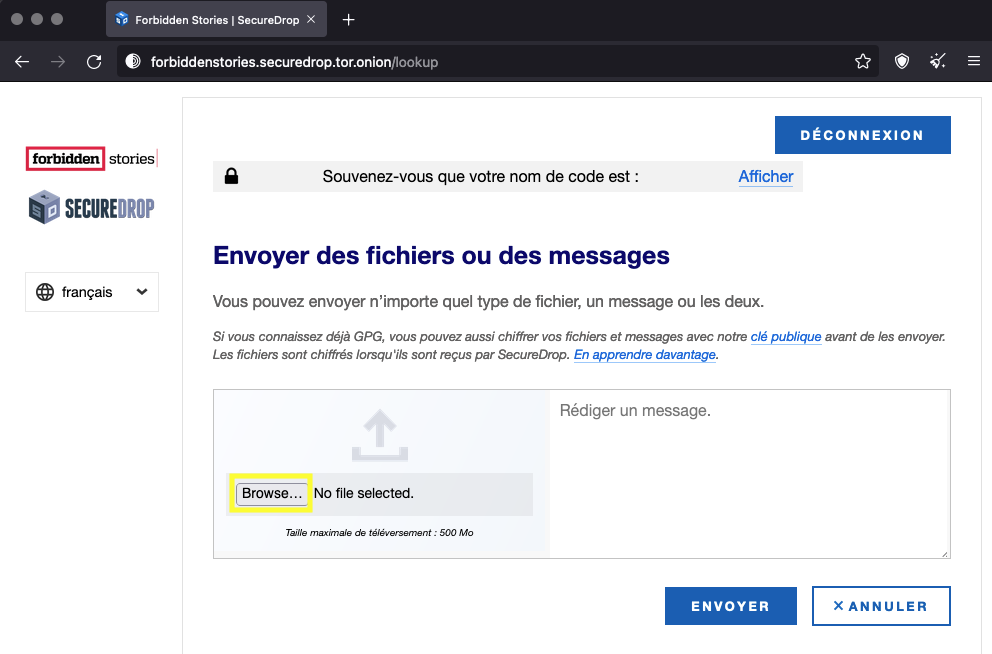992x654 pixels.
Task: Expand the français language dropdown
Action: click(x=92, y=292)
